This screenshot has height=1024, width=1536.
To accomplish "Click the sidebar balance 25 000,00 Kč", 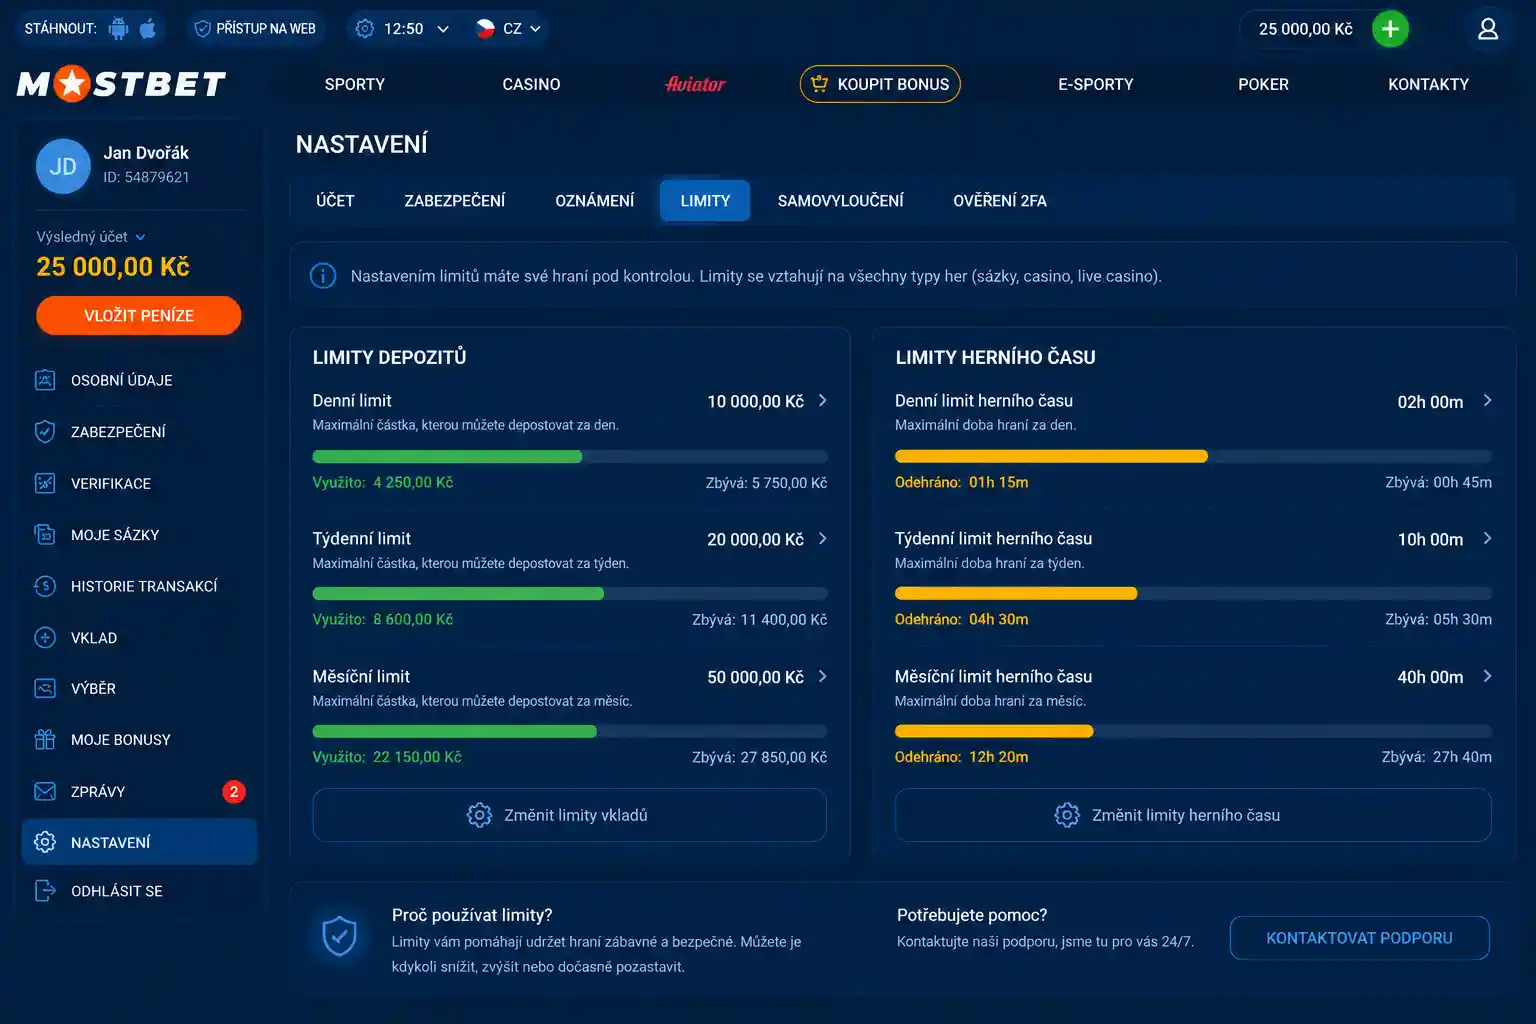I will pyautogui.click(x=113, y=267).
